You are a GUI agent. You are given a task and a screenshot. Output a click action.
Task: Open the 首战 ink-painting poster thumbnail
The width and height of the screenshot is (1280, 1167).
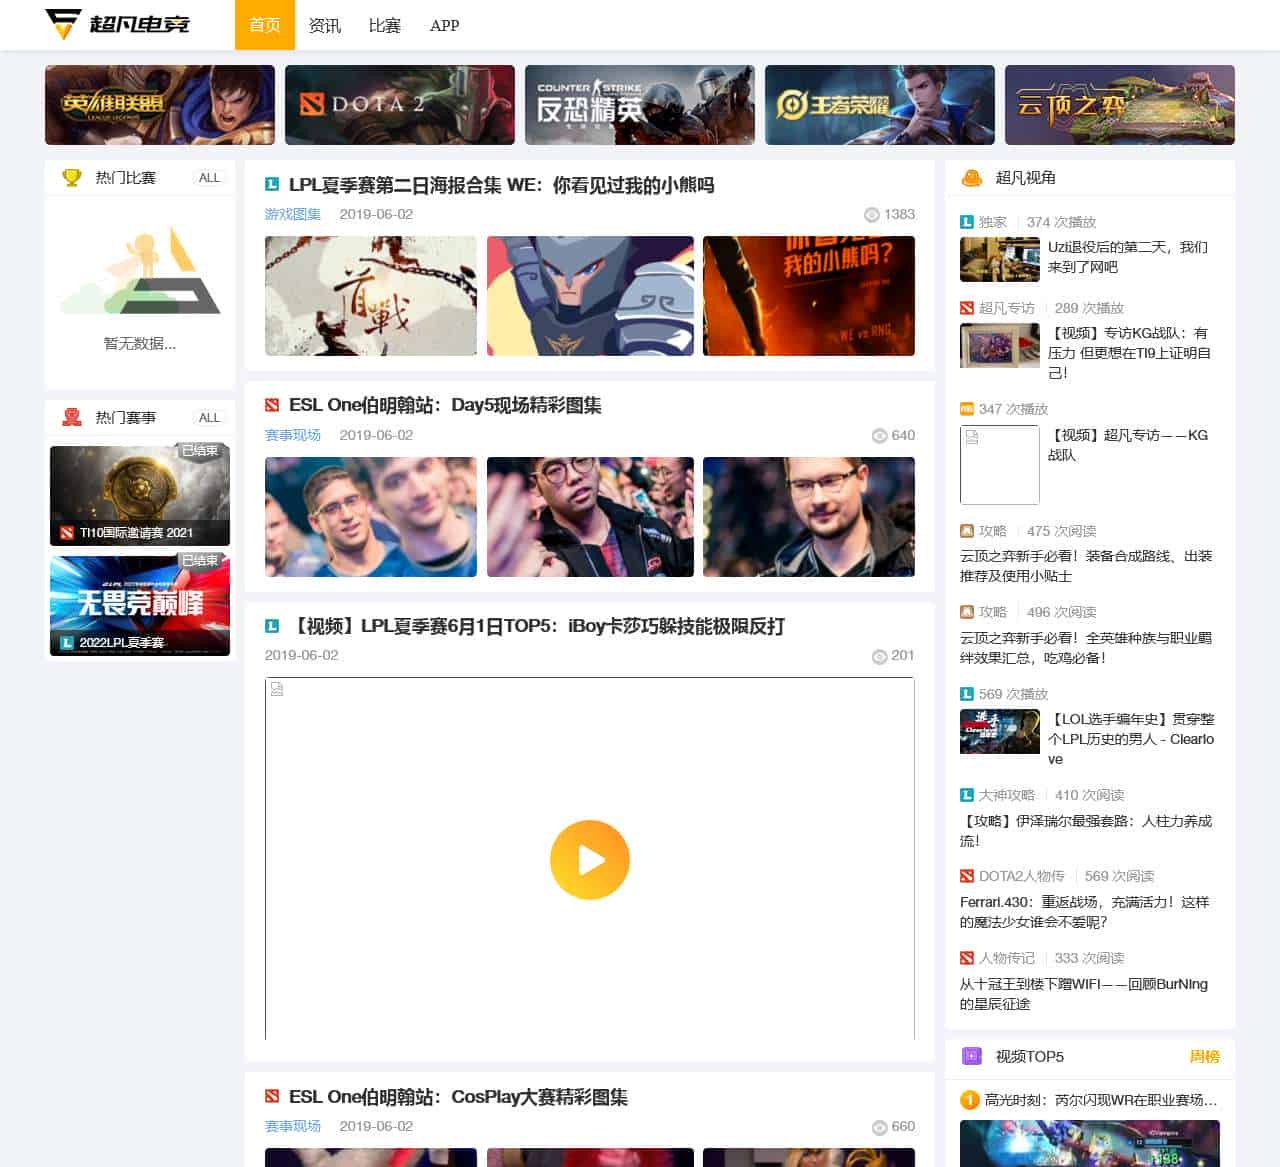[371, 296]
